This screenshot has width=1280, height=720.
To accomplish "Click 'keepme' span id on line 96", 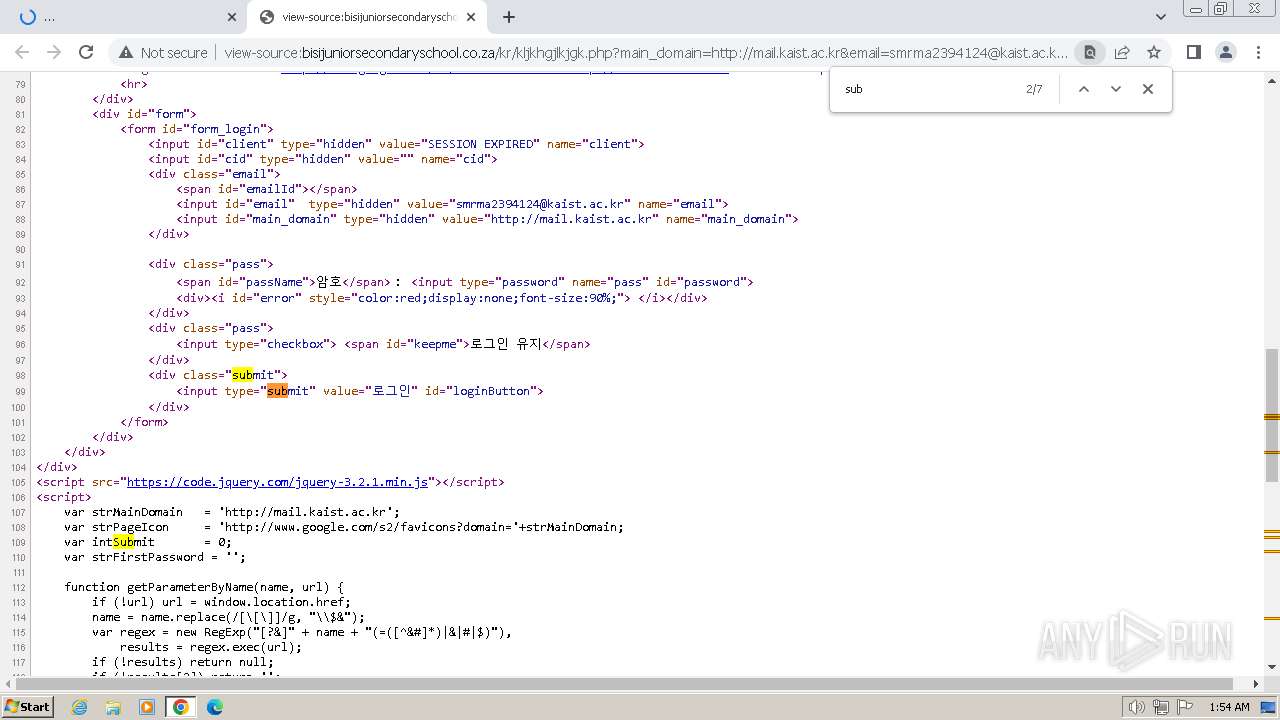I will pos(435,344).
